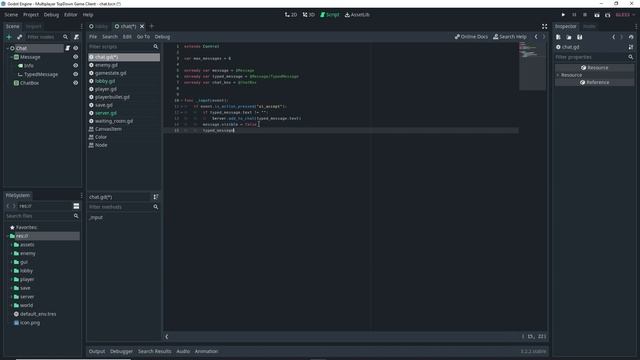Click the instance child scene link icon
The height and width of the screenshot is (360, 640).
[19, 37]
